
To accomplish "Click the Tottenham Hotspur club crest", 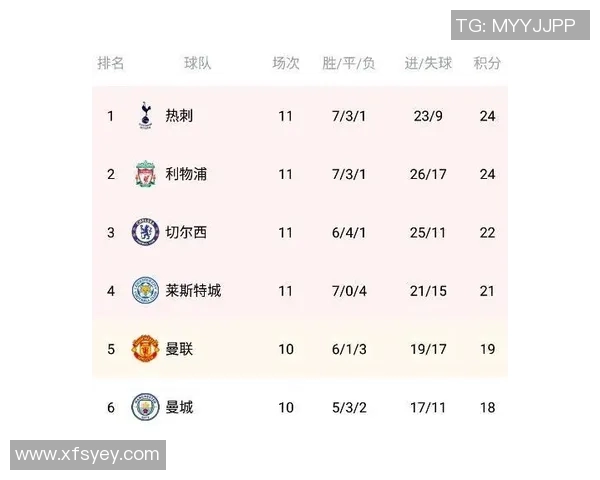I will click(x=145, y=115).
